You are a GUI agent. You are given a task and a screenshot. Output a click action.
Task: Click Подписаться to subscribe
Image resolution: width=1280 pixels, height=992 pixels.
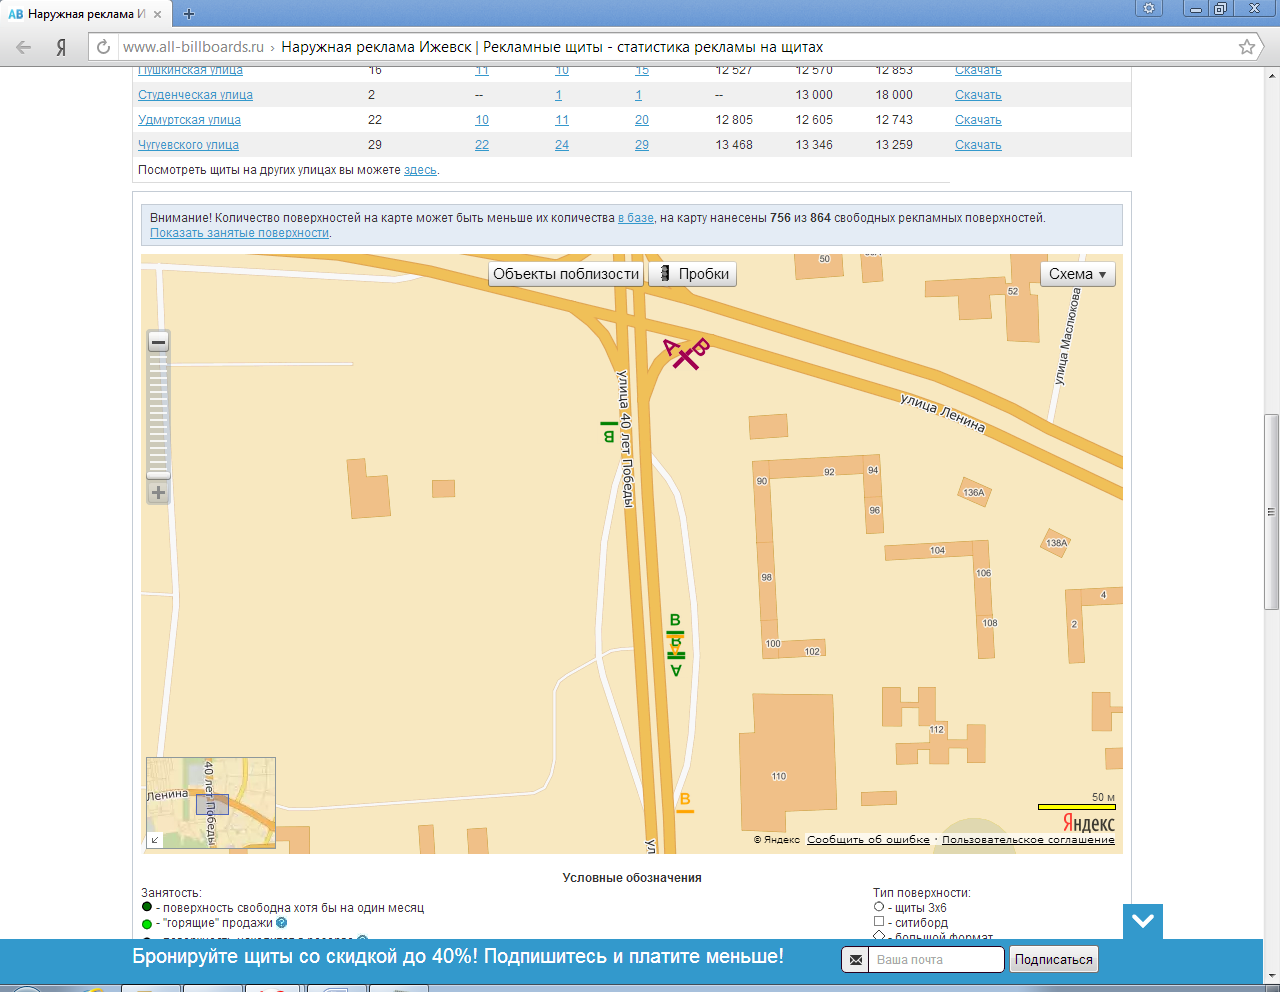(x=1054, y=960)
